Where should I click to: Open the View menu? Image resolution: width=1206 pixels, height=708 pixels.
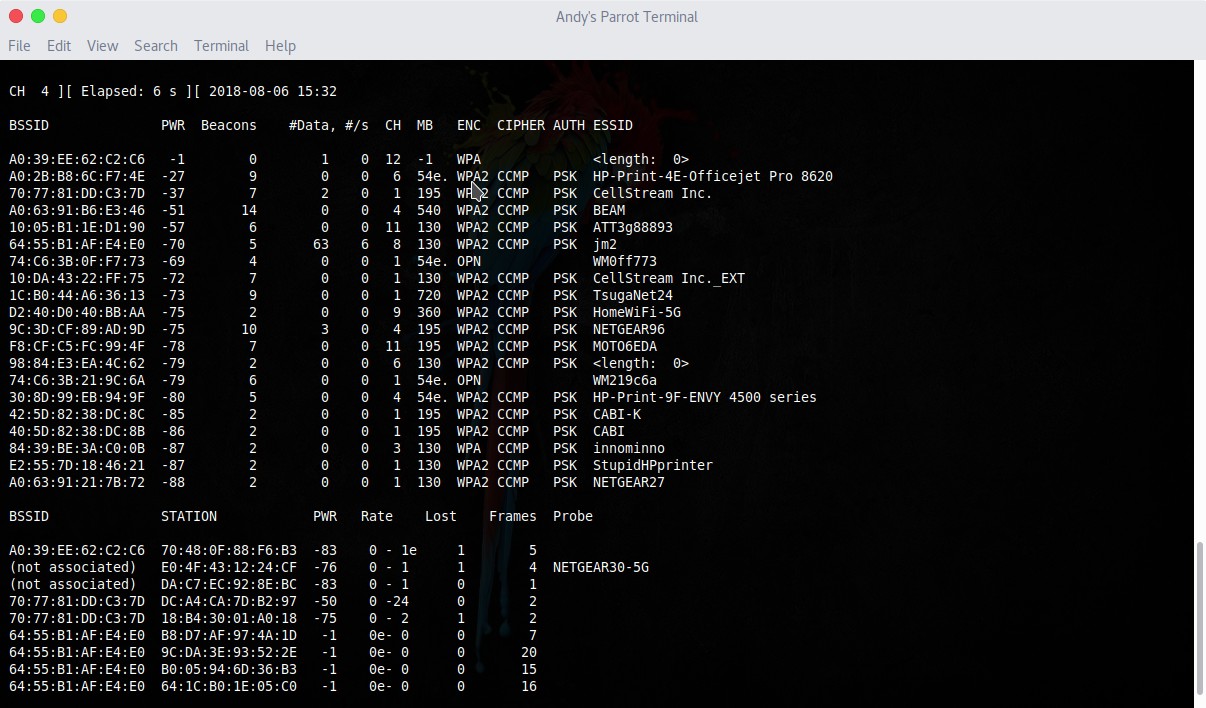tap(102, 45)
